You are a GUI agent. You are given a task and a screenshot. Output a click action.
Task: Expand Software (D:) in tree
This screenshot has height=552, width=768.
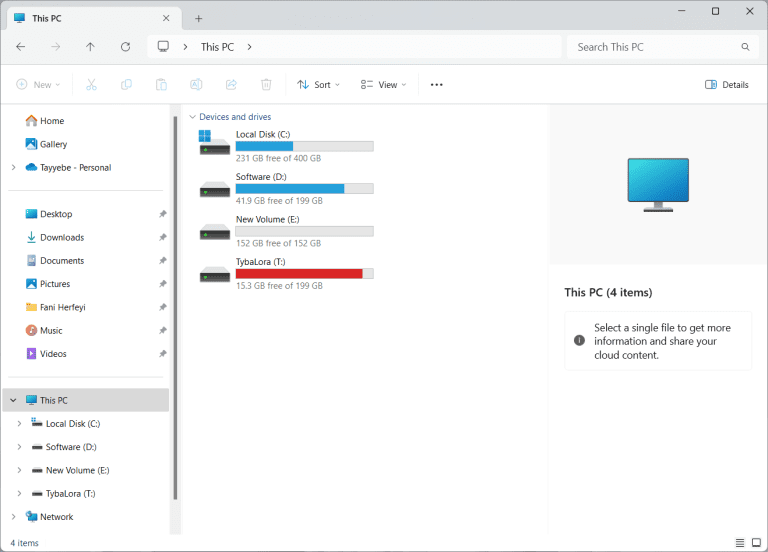[19, 447]
